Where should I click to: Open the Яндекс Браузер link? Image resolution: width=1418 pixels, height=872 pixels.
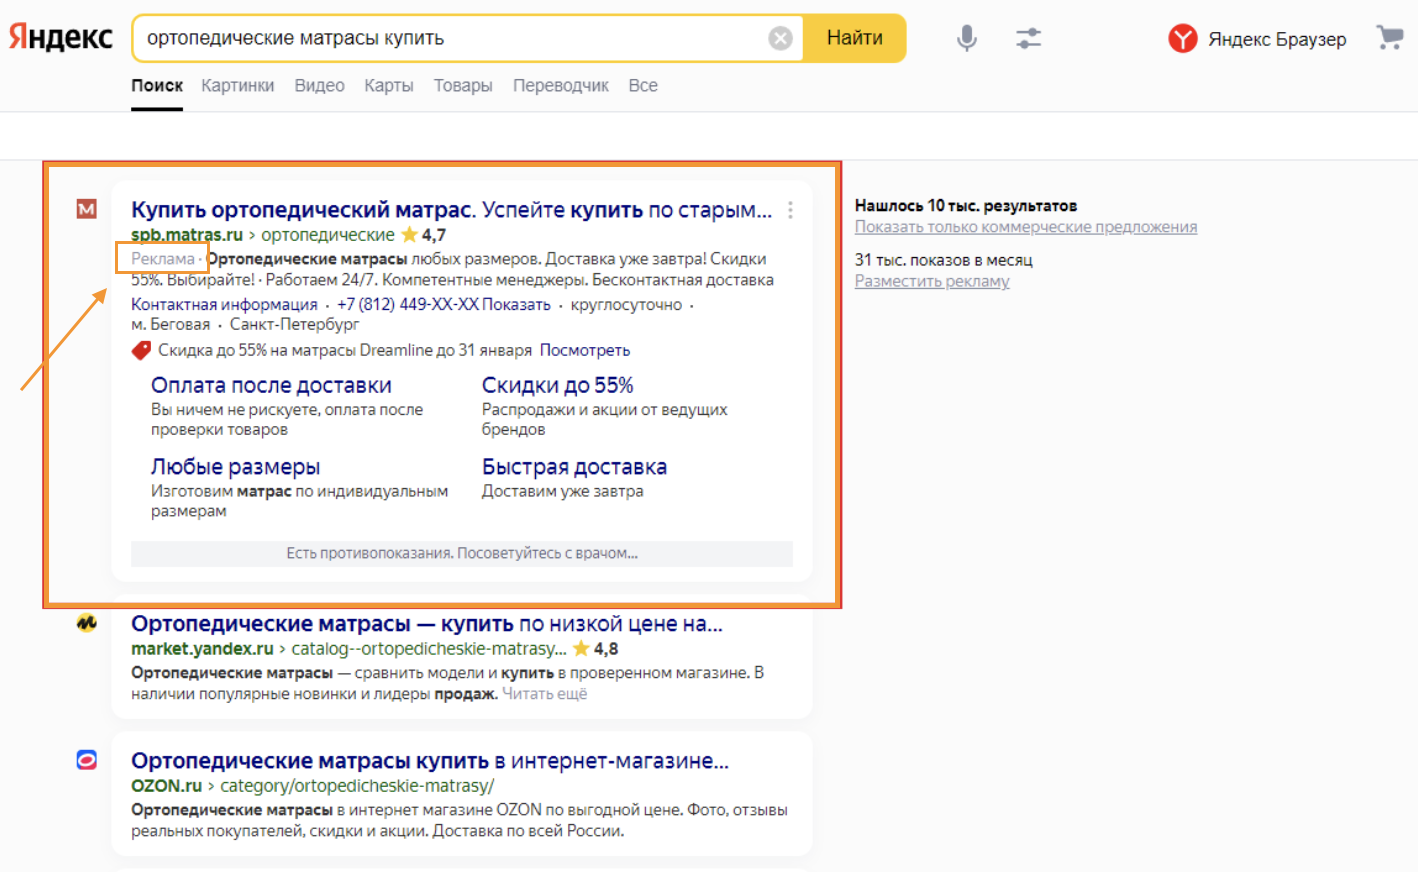pos(1277,39)
